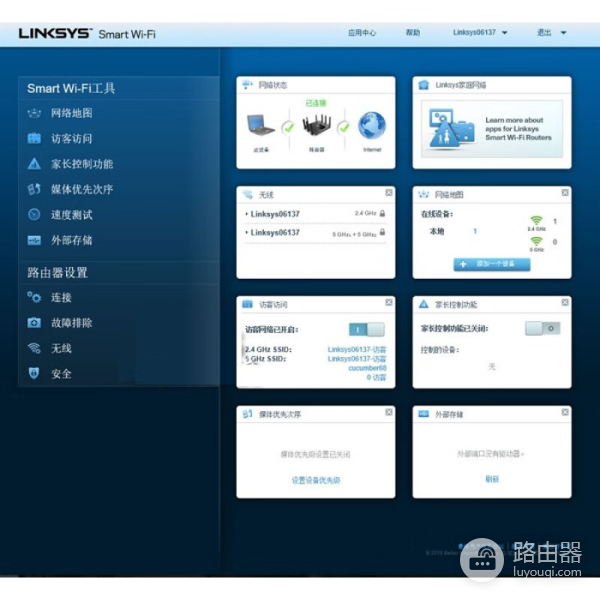This screenshot has height=600, width=600.
Task: Select the 媒体优先次序 sidebar icon
Action: tap(34, 189)
